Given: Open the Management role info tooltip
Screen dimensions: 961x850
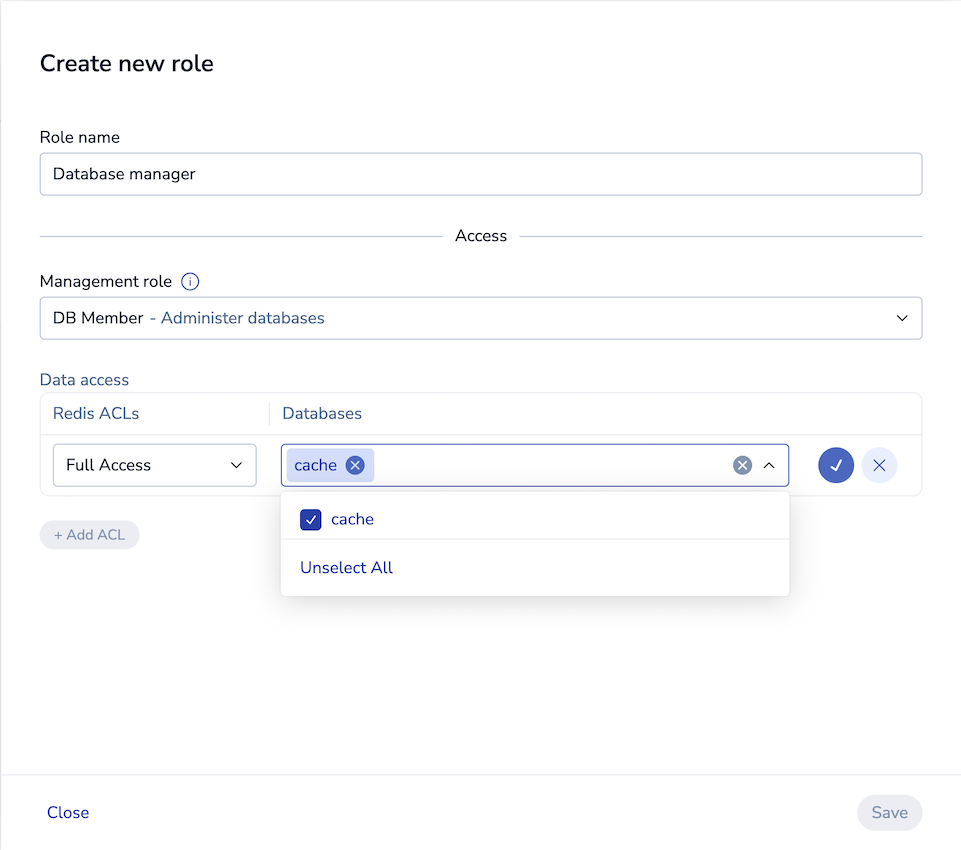Looking at the screenshot, I should pyautogui.click(x=190, y=281).
